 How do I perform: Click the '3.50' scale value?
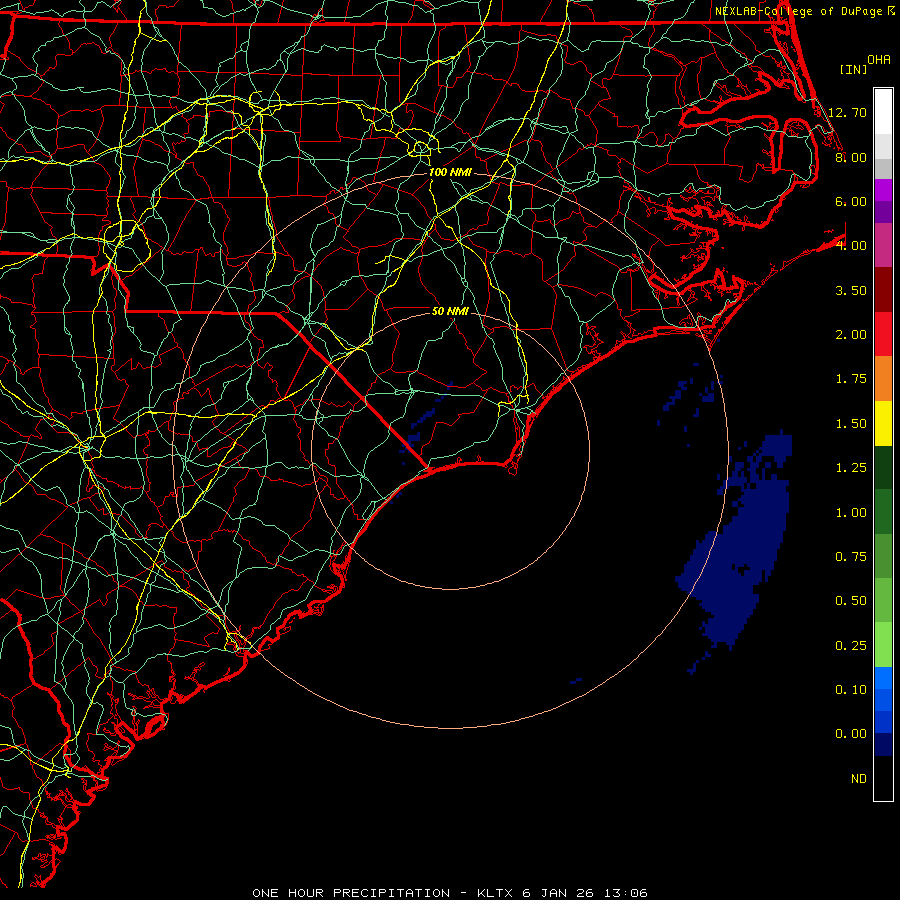point(851,290)
